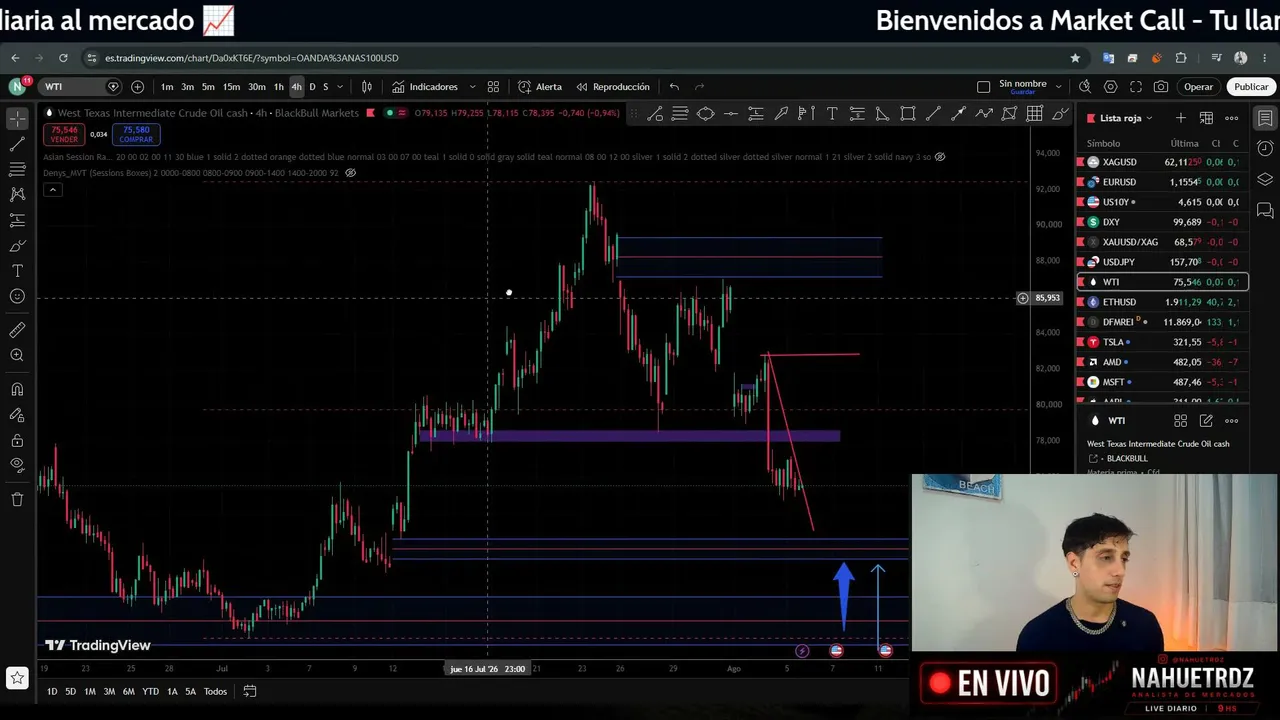Redo the last chart action
Screen dimensions: 1280x720
[699, 87]
